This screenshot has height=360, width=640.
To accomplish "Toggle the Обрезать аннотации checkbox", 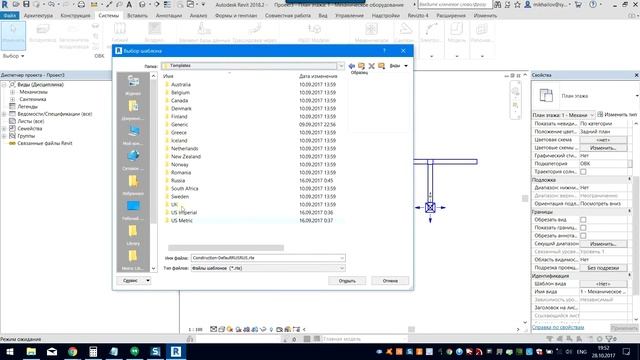I will [x=583, y=236].
